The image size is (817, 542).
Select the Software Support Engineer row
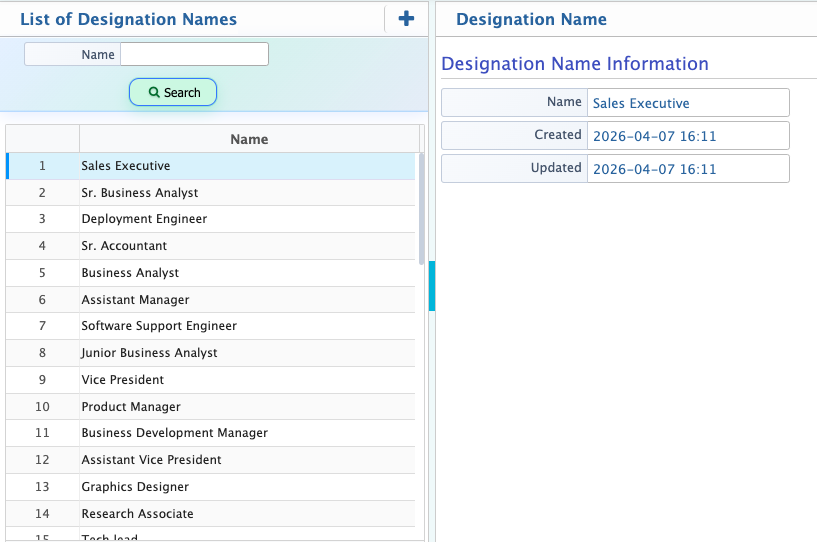(x=211, y=326)
